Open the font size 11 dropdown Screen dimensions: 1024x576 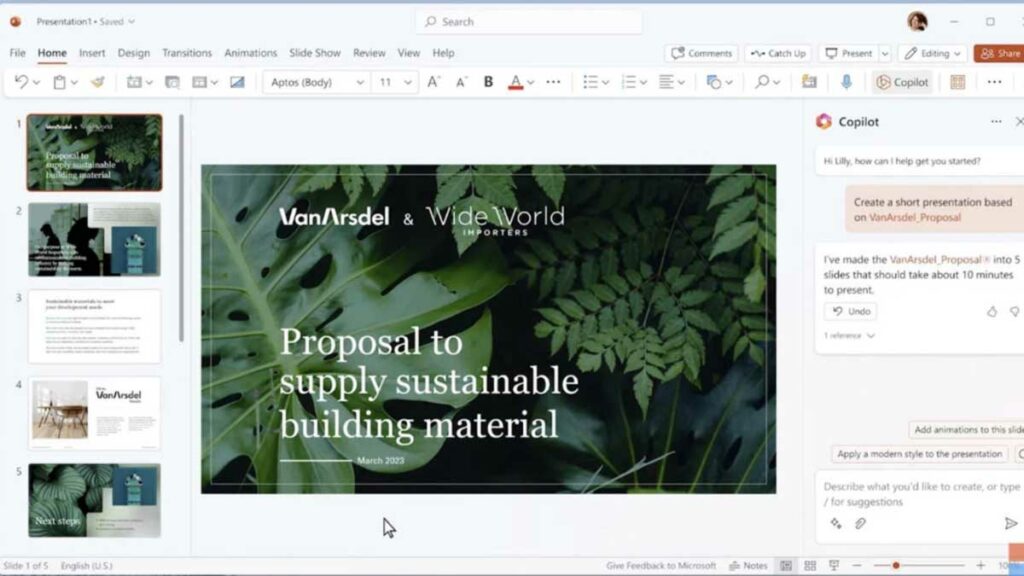(x=394, y=82)
